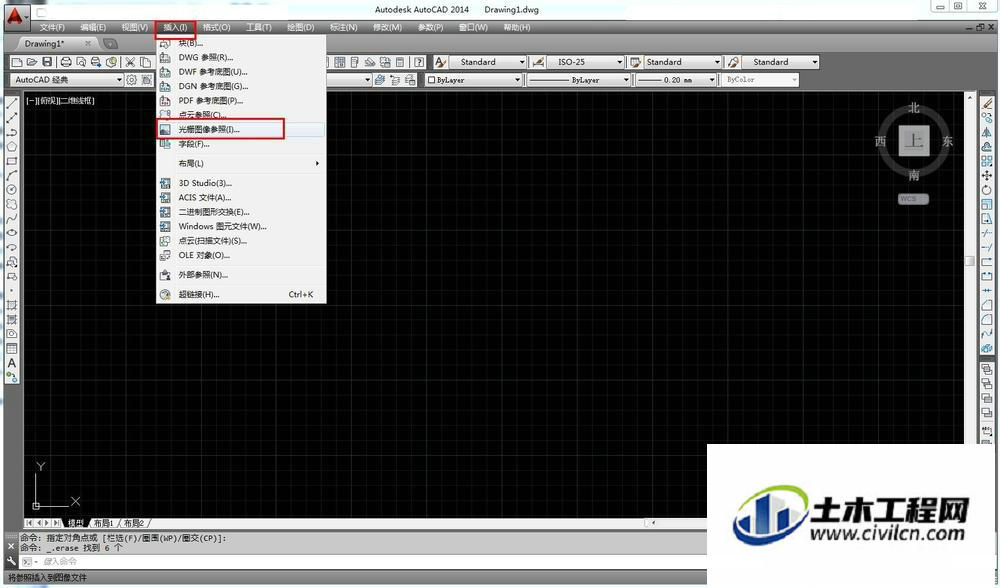
Task: Open the ISO-25 dimension style dropdown
Action: tap(585, 62)
